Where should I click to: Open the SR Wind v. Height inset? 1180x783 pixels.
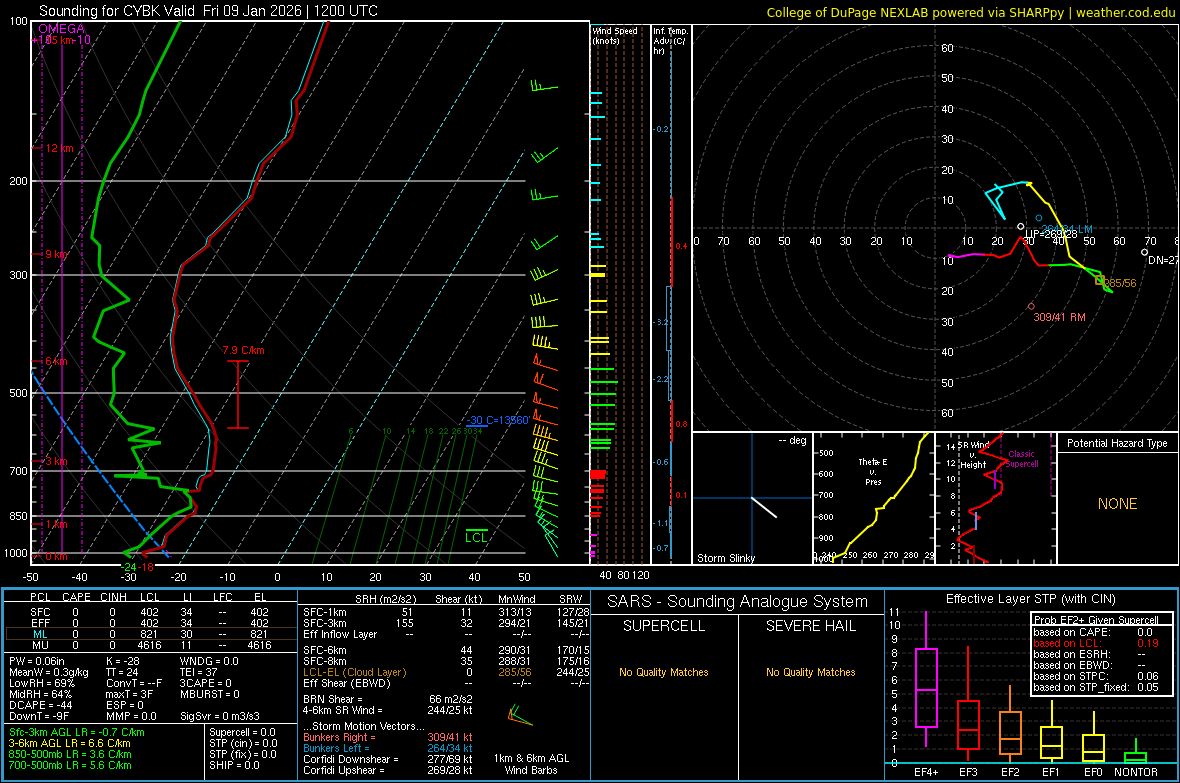996,498
